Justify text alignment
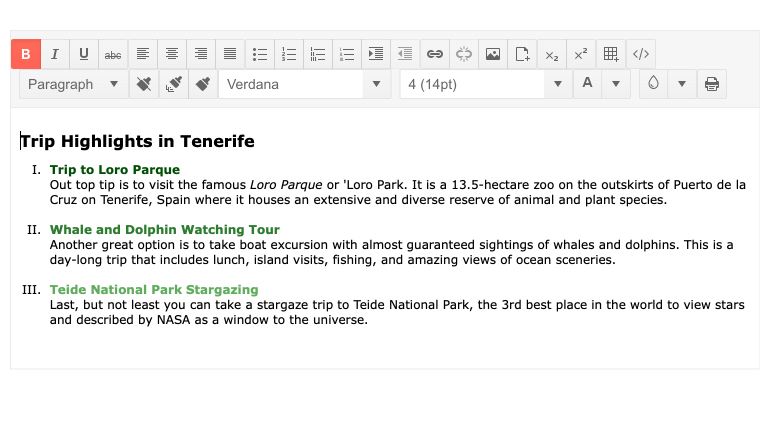Image resolution: width=770 pixels, height=428 pixels. coord(230,54)
